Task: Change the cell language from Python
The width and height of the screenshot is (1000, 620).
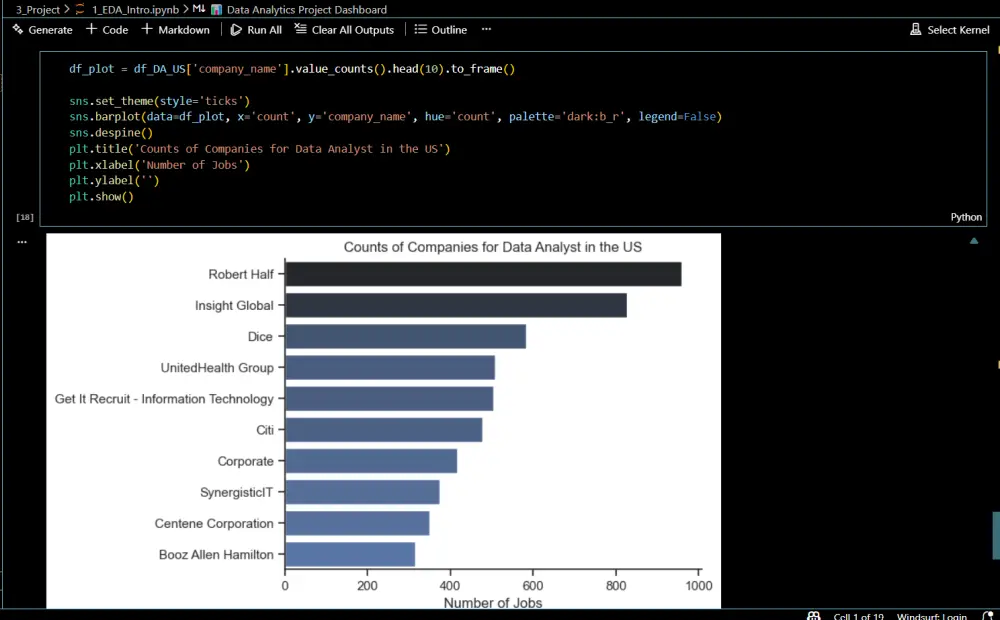Action: pos(965,216)
